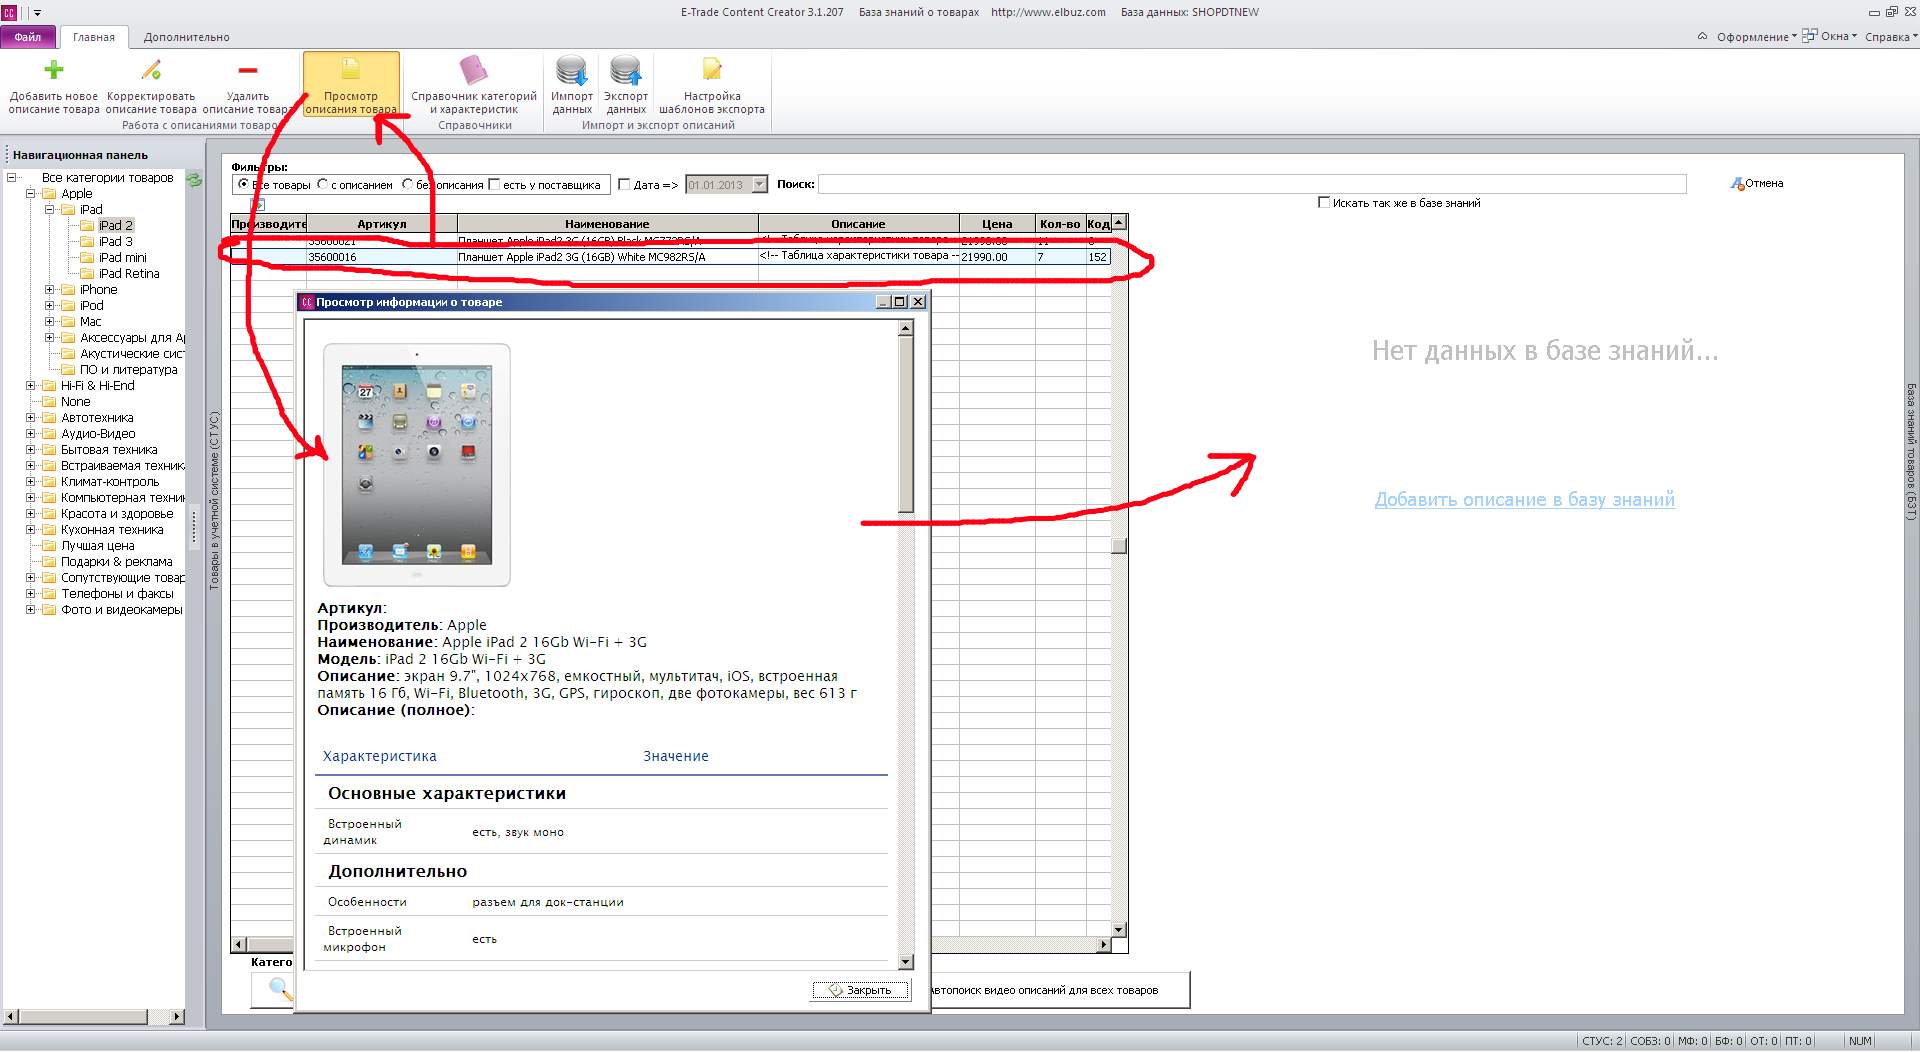
Task: Open the Файл menu tab
Action: [x=28, y=37]
